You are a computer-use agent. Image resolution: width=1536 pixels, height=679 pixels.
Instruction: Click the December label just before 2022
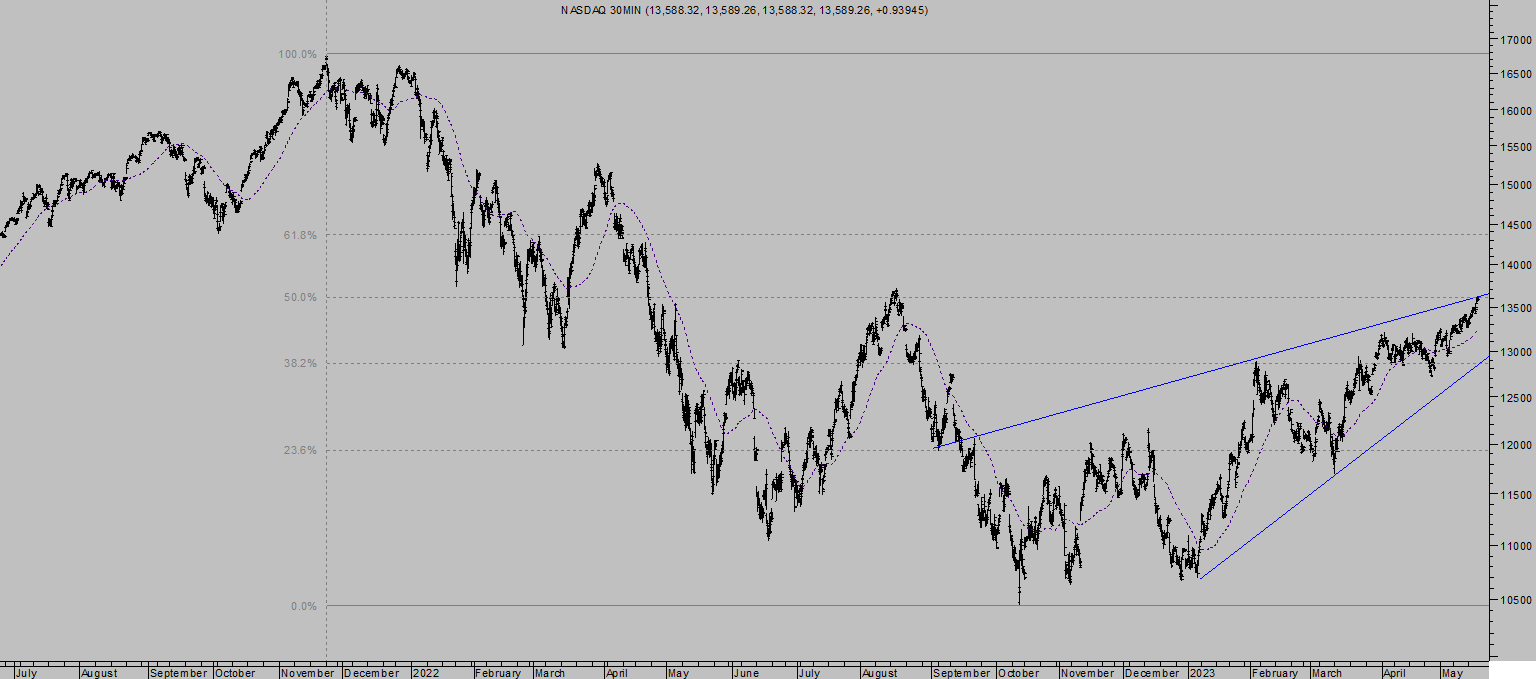click(x=371, y=673)
